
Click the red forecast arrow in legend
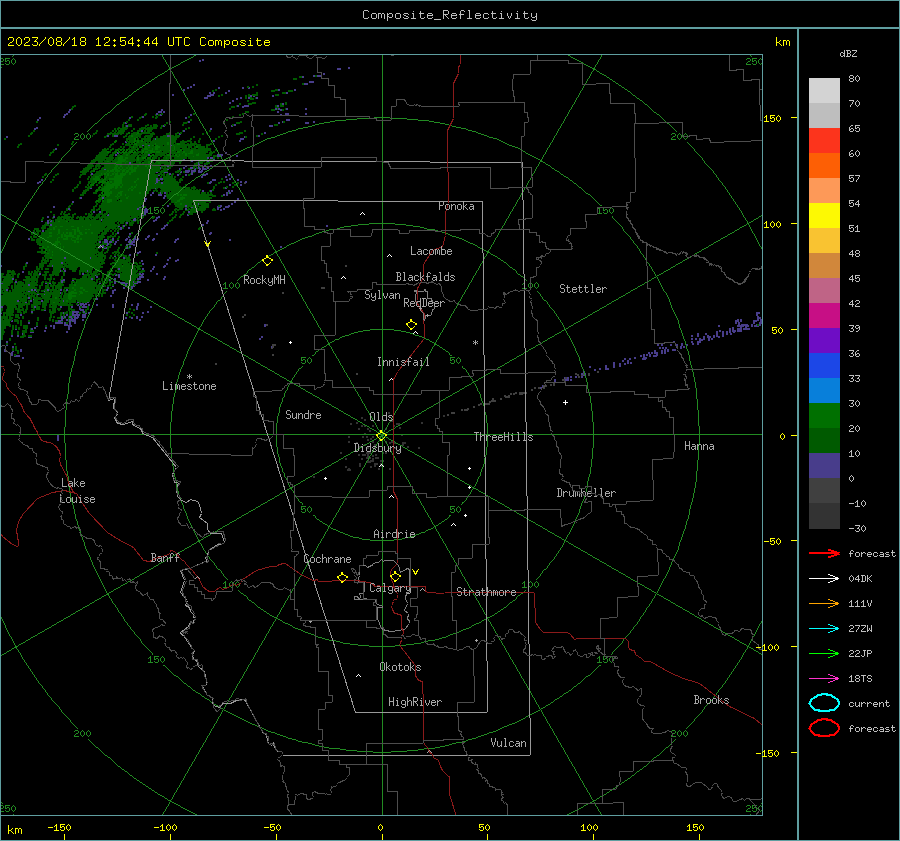824,553
